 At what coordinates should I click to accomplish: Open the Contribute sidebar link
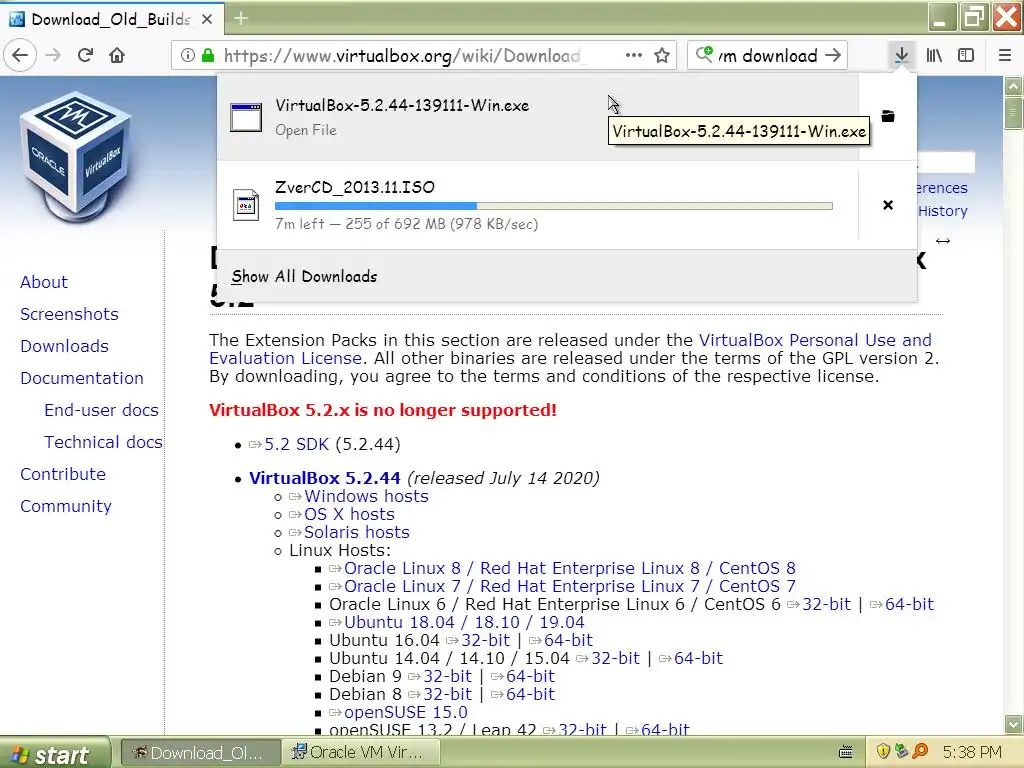click(63, 474)
